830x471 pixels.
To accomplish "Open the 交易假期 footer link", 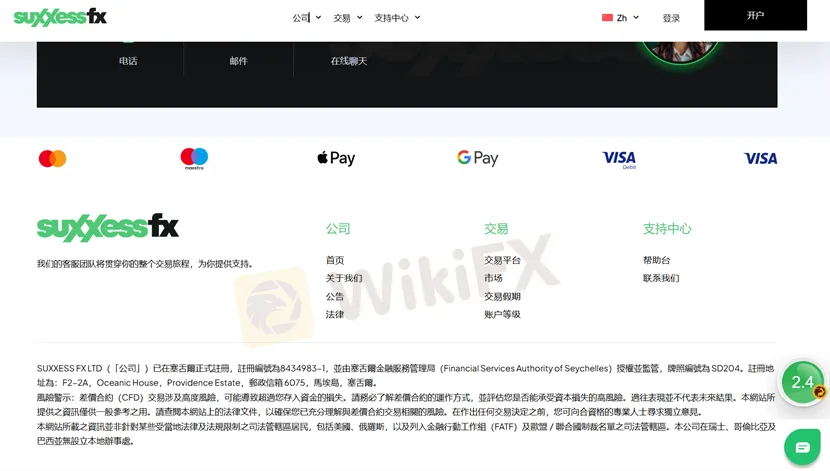I will [x=502, y=296].
